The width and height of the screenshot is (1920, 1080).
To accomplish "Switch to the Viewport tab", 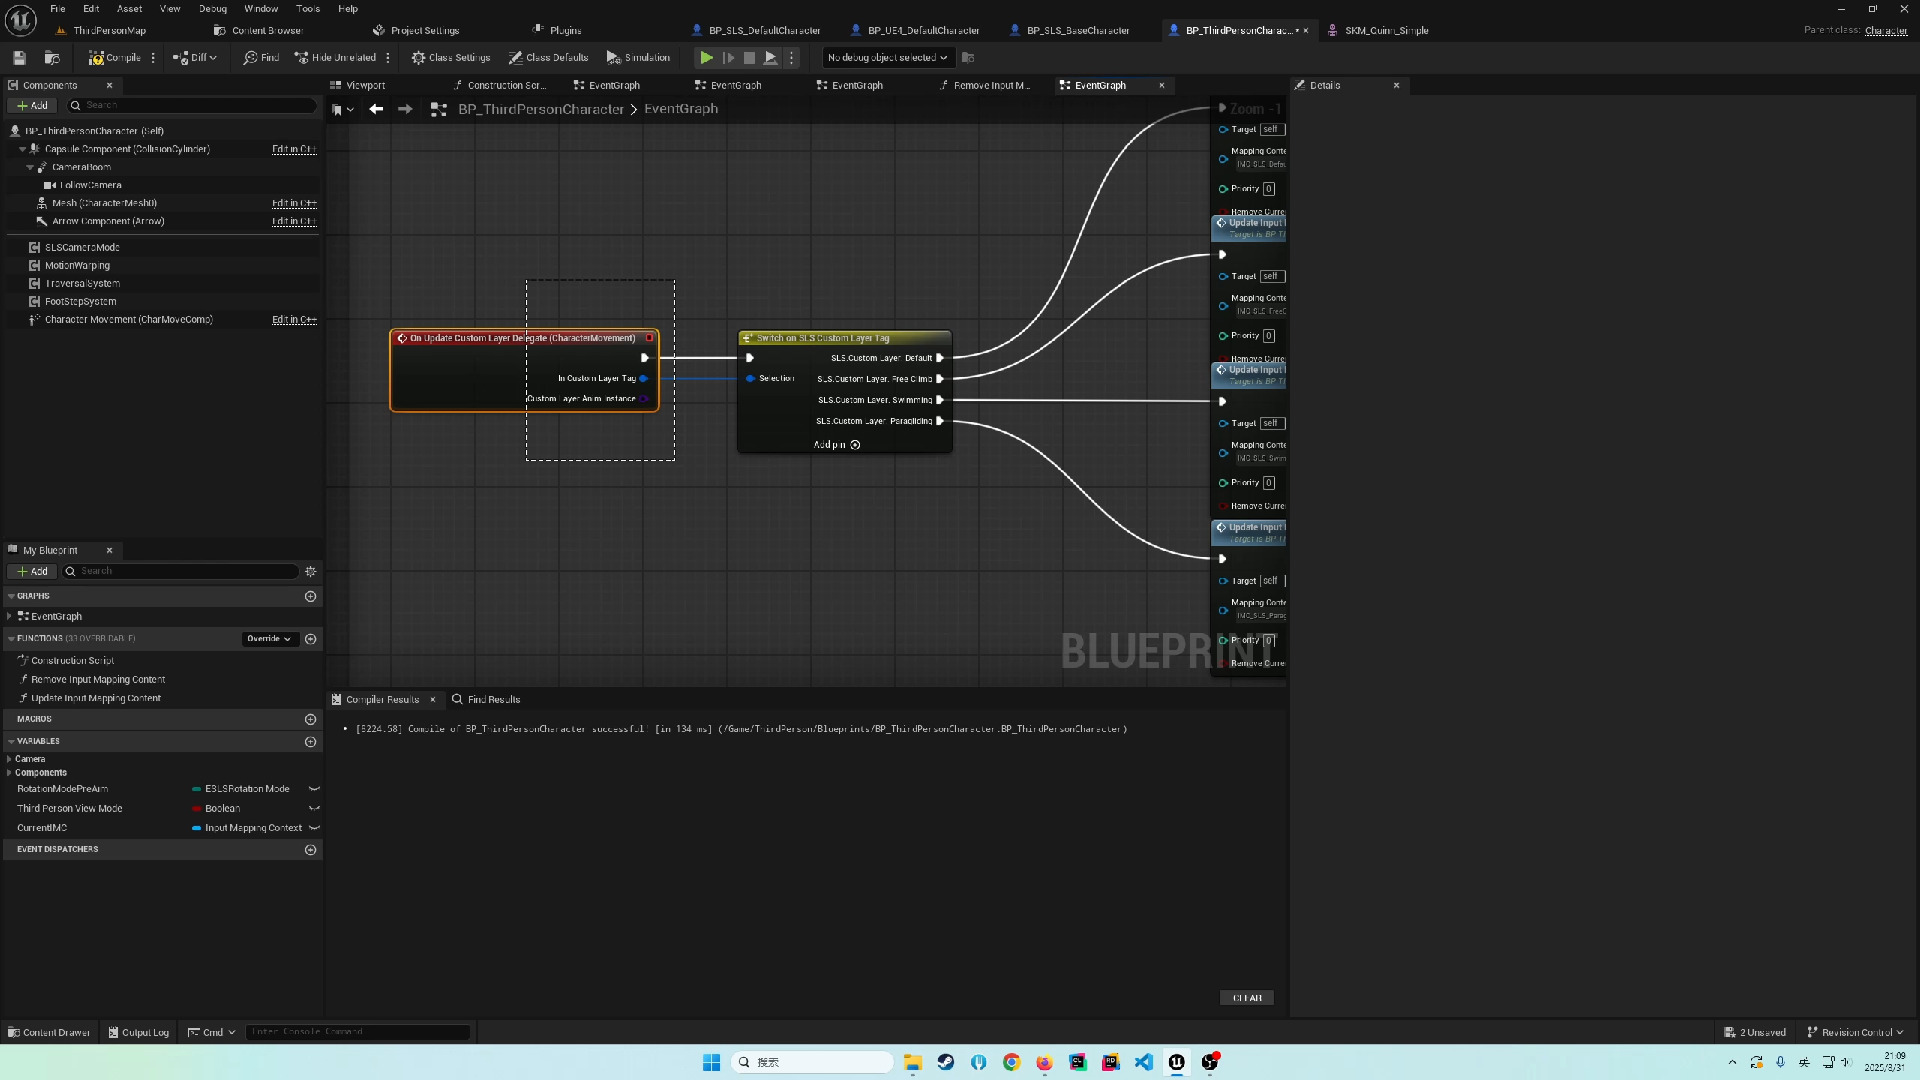I will click(358, 85).
